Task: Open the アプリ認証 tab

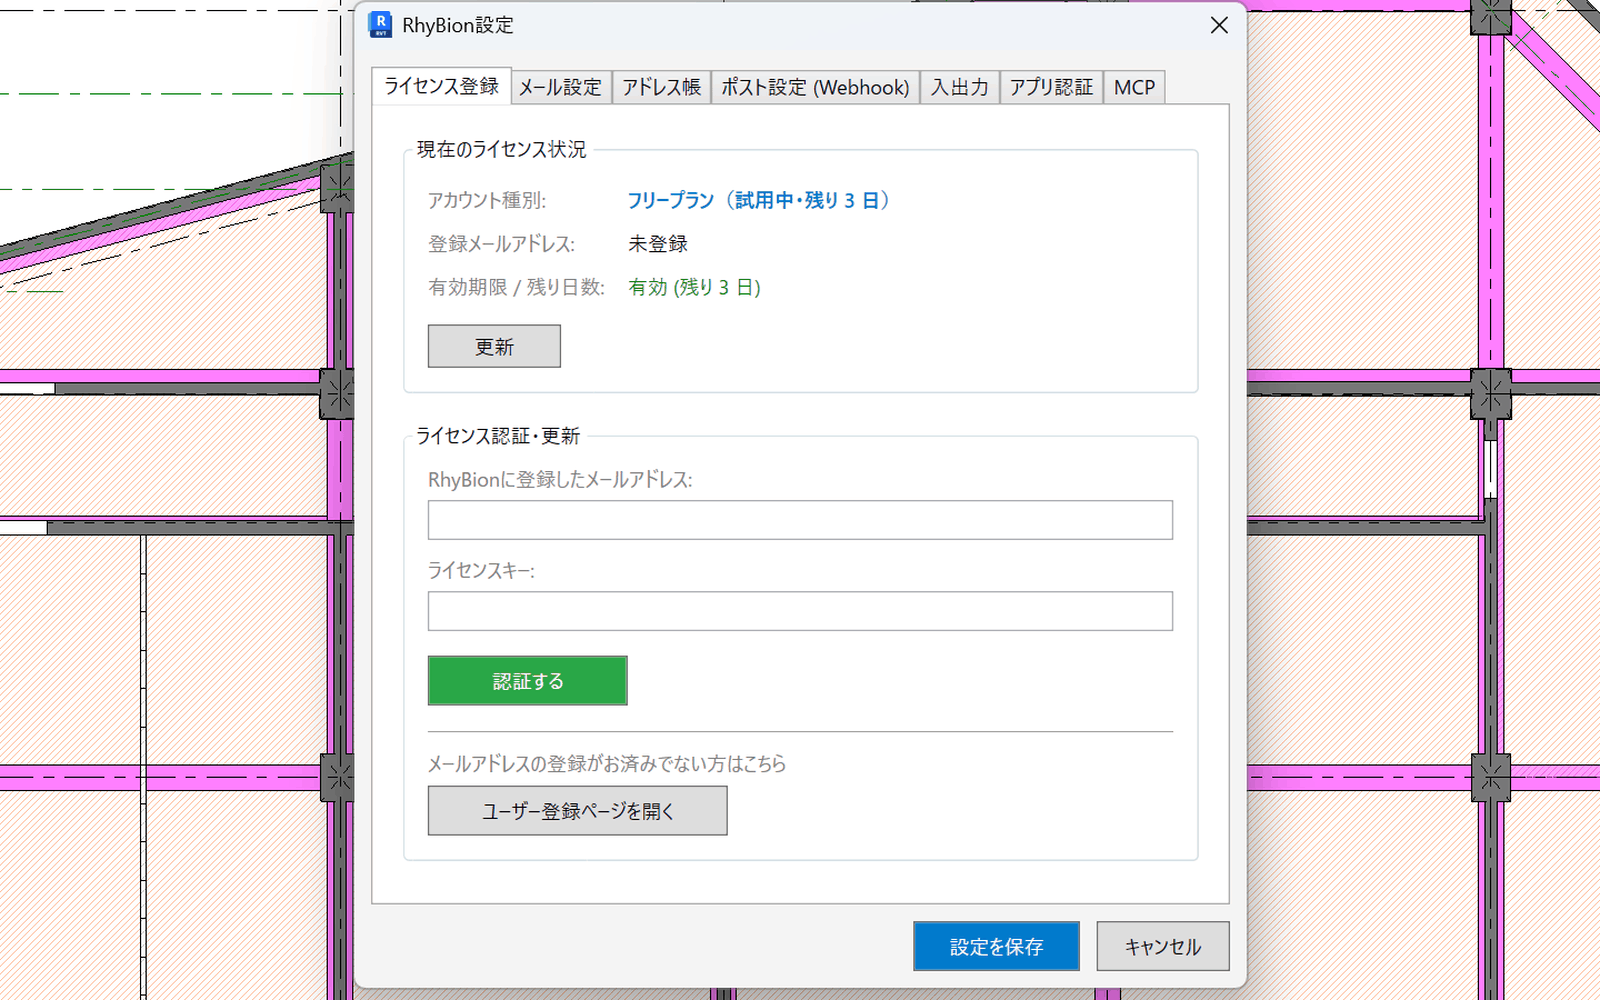Action: tap(1051, 88)
